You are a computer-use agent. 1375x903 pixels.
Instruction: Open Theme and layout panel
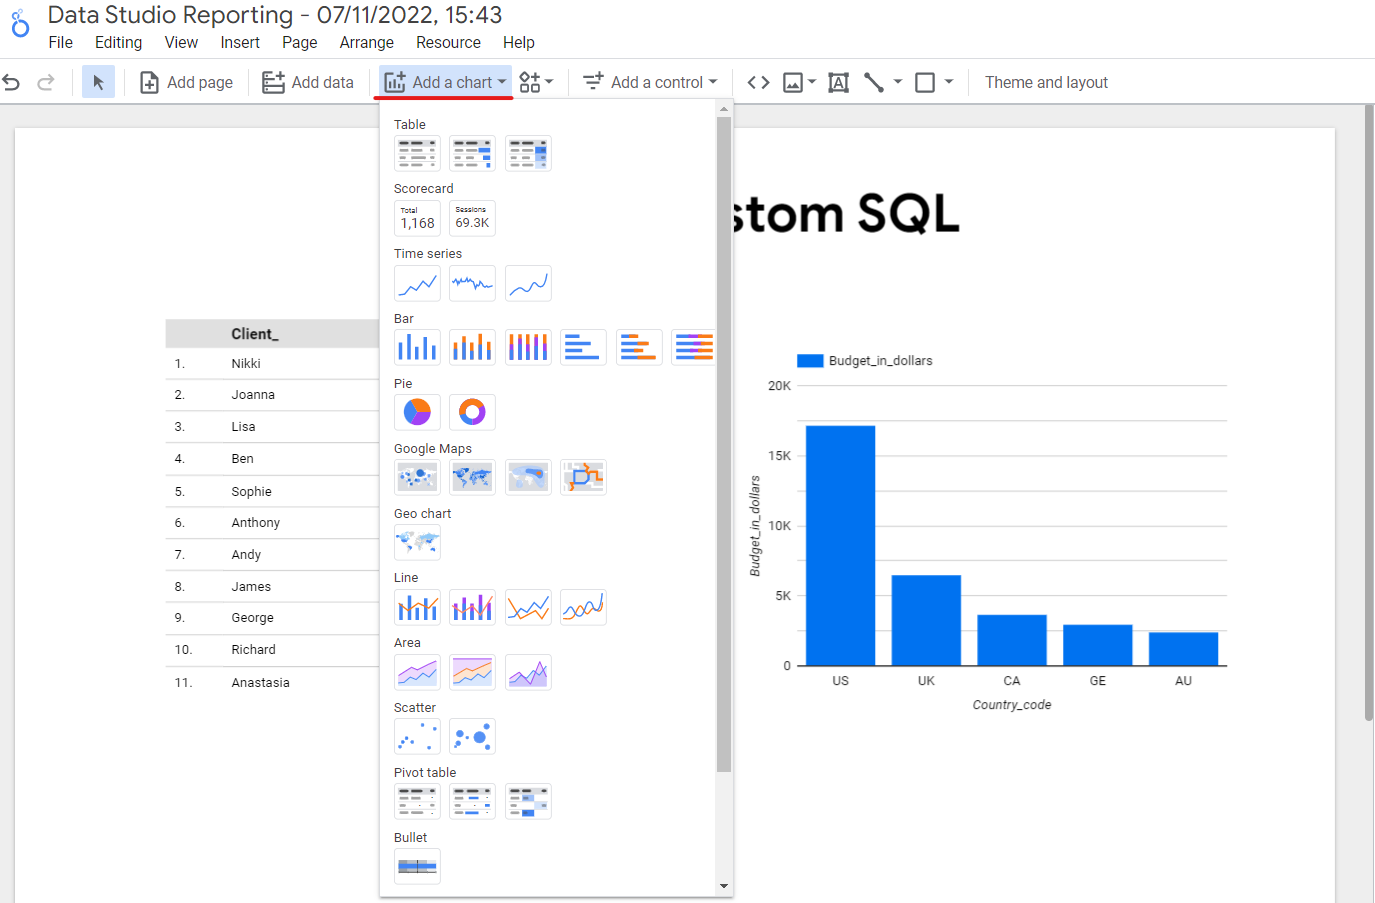(1046, 82)
